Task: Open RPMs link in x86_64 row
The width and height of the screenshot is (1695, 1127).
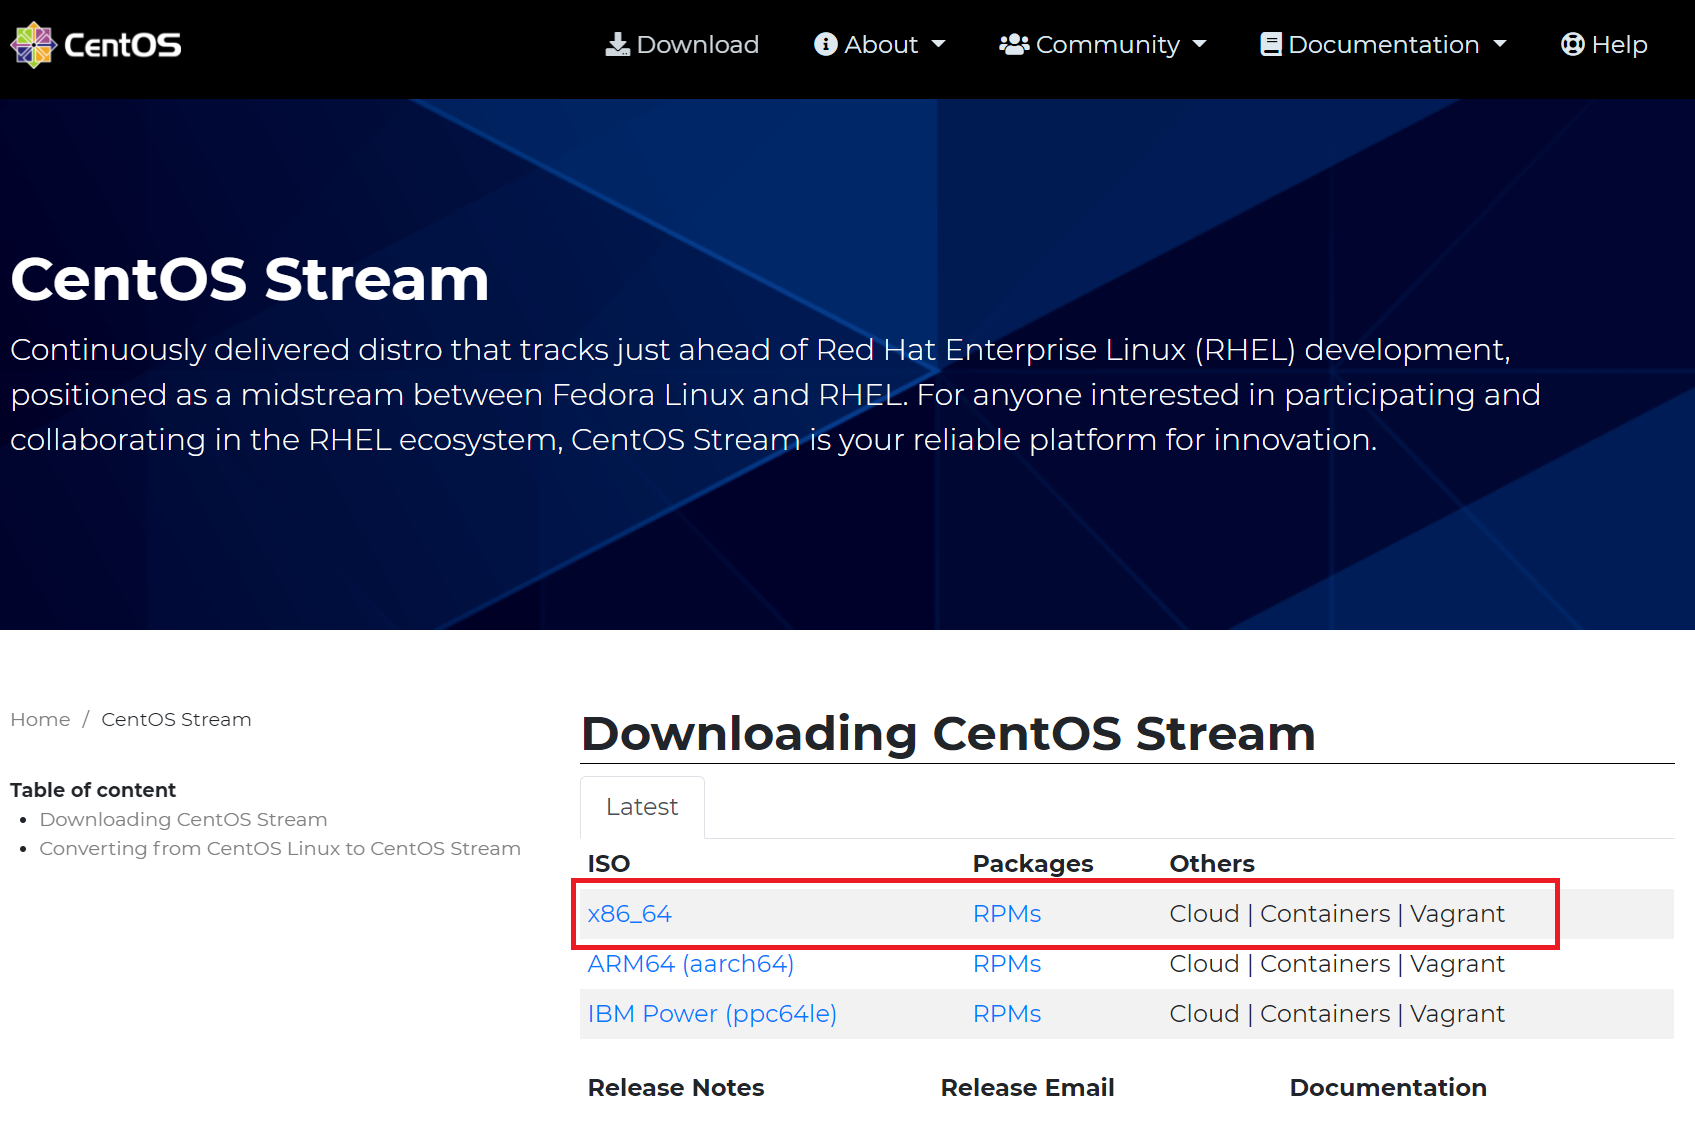Action: [1007, 914]
